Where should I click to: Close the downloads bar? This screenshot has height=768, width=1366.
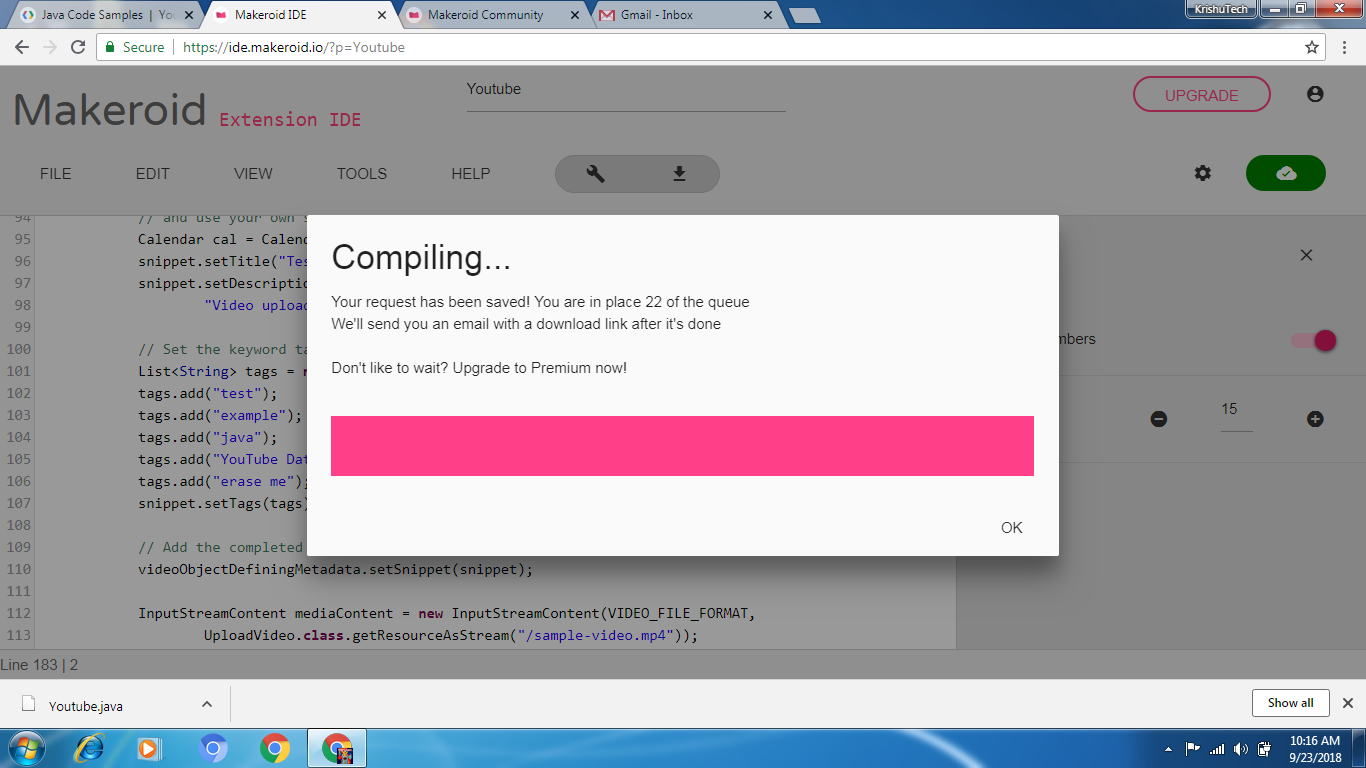click(x=1348, y=703)
